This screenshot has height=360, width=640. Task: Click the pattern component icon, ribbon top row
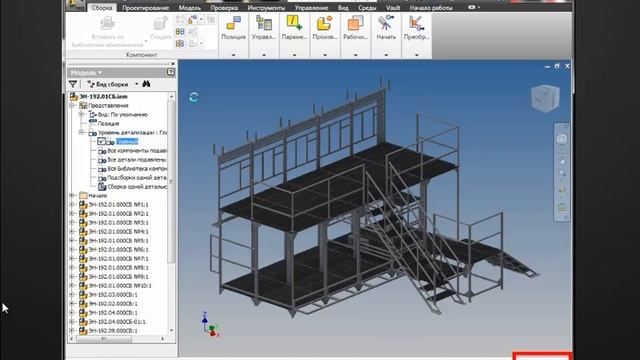click(180, 20)
